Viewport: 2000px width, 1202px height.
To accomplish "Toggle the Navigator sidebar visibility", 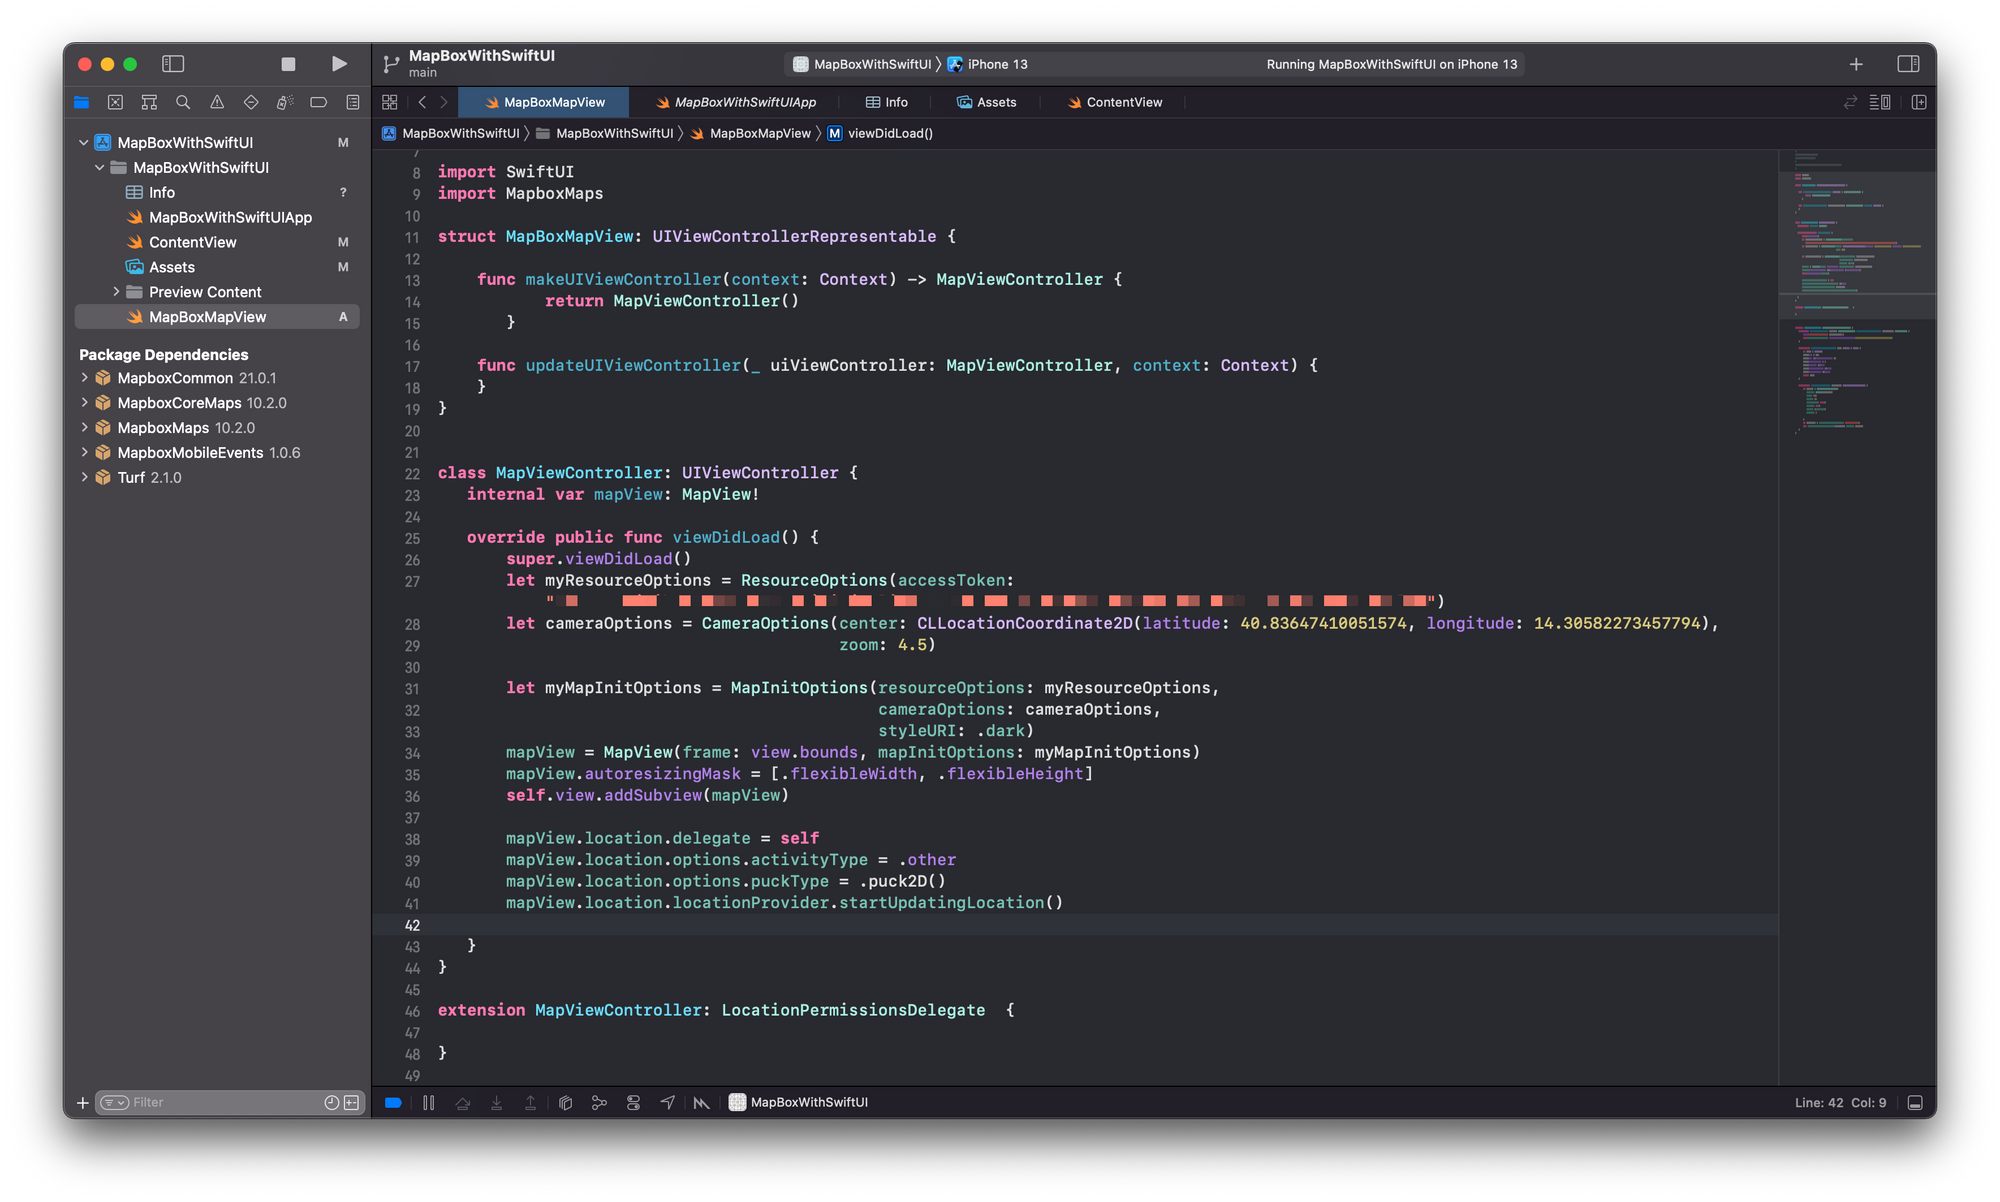I will coord(173,64).
